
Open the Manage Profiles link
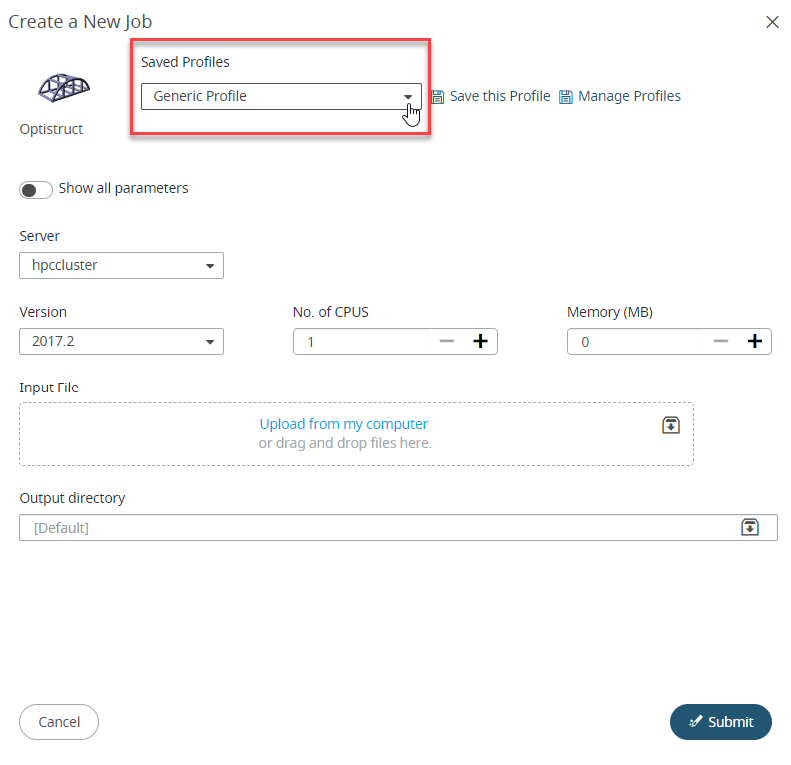point(629,97)
